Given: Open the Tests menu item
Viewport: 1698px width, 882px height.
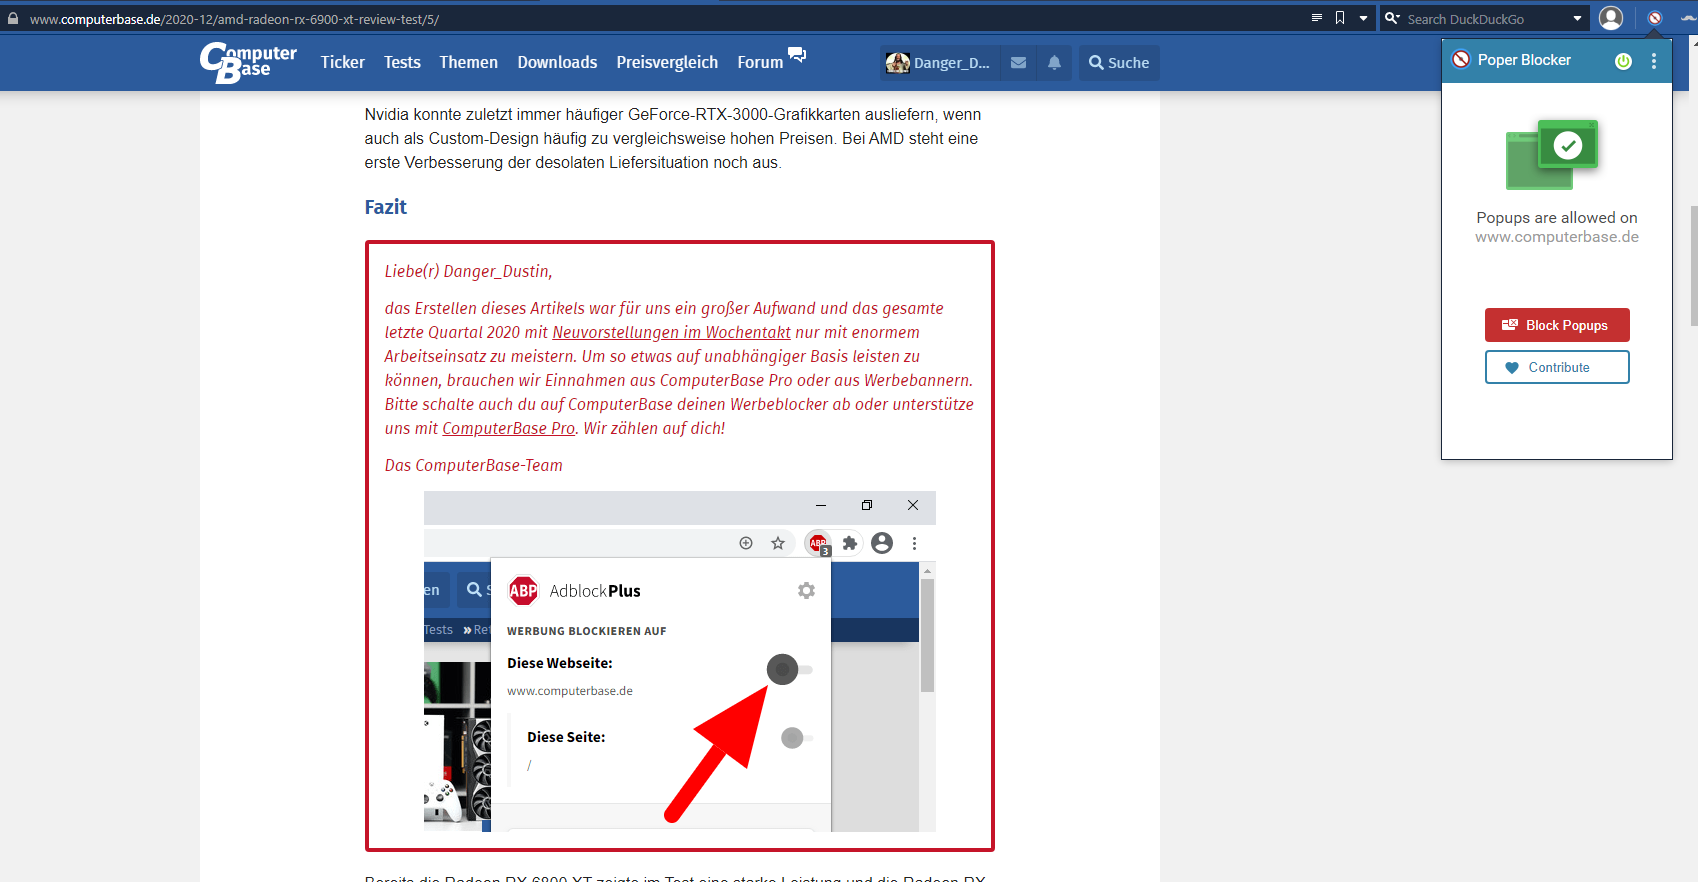Looking at the screenshot, I should coord(402,62).
